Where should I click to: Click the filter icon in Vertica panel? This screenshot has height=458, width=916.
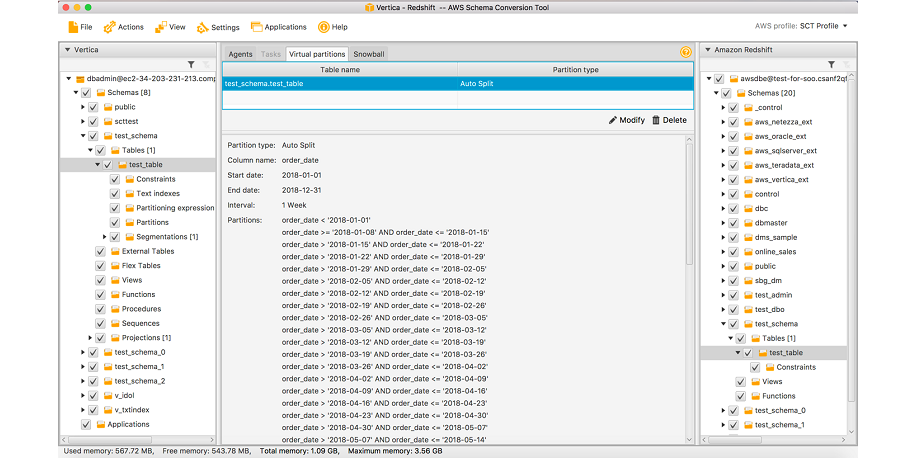(191, 65)
